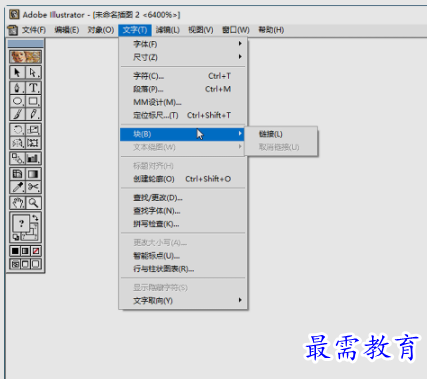Choose 段落(P)... menu item

click(183, 89)
